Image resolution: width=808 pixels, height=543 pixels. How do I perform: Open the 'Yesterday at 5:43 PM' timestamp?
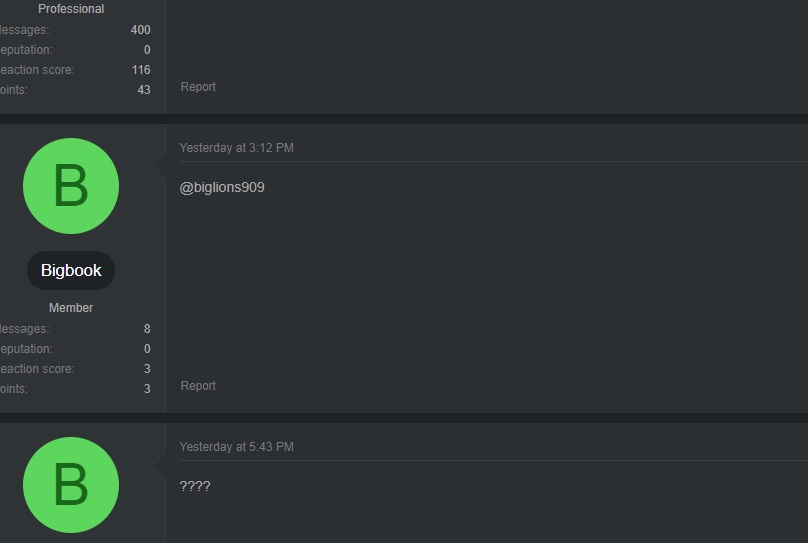coord(236,447)
